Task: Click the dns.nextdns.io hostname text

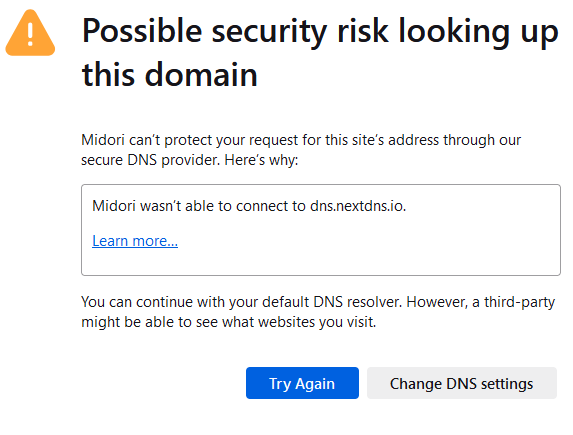Action: click(x=358, y=206)
